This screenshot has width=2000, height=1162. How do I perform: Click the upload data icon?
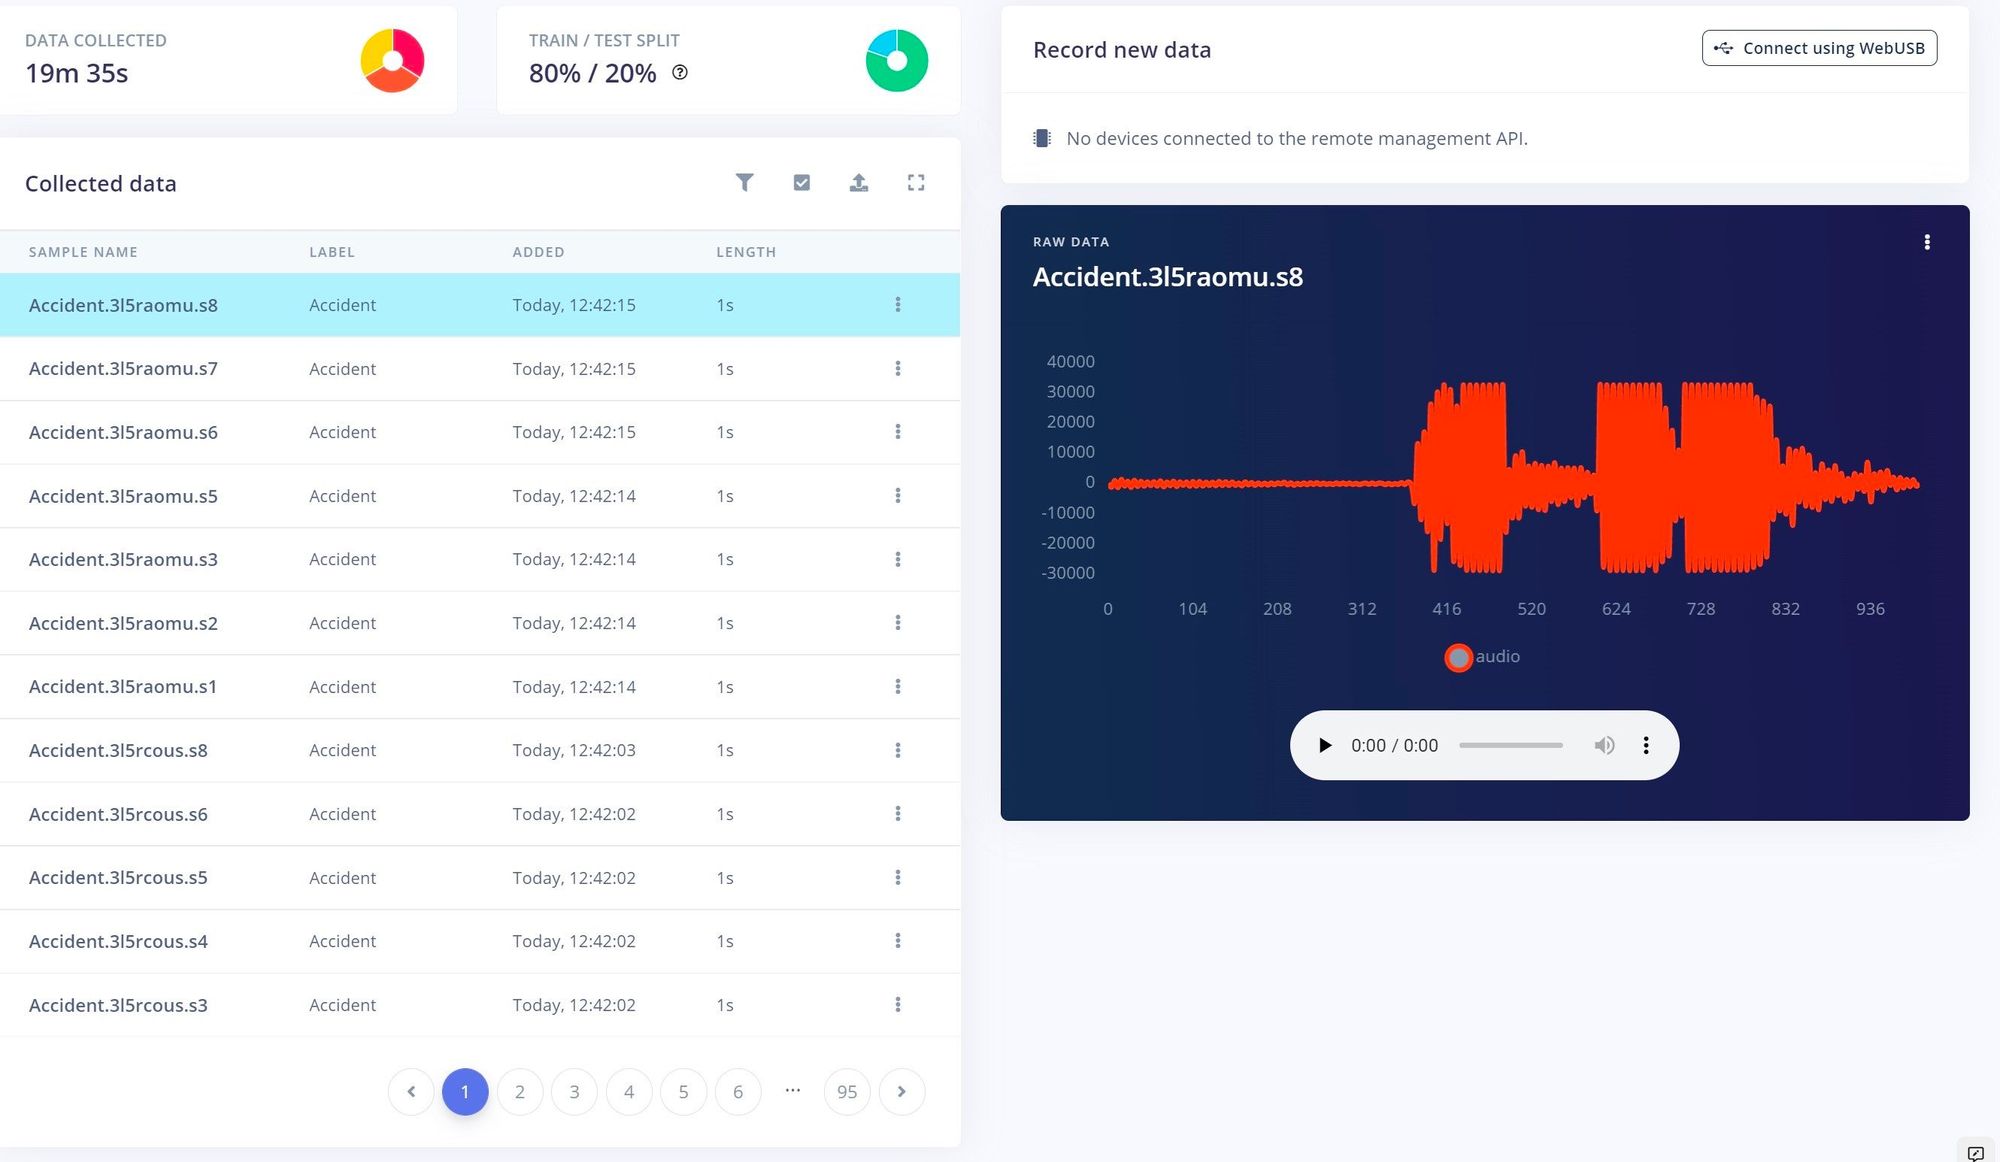[858, 182]
